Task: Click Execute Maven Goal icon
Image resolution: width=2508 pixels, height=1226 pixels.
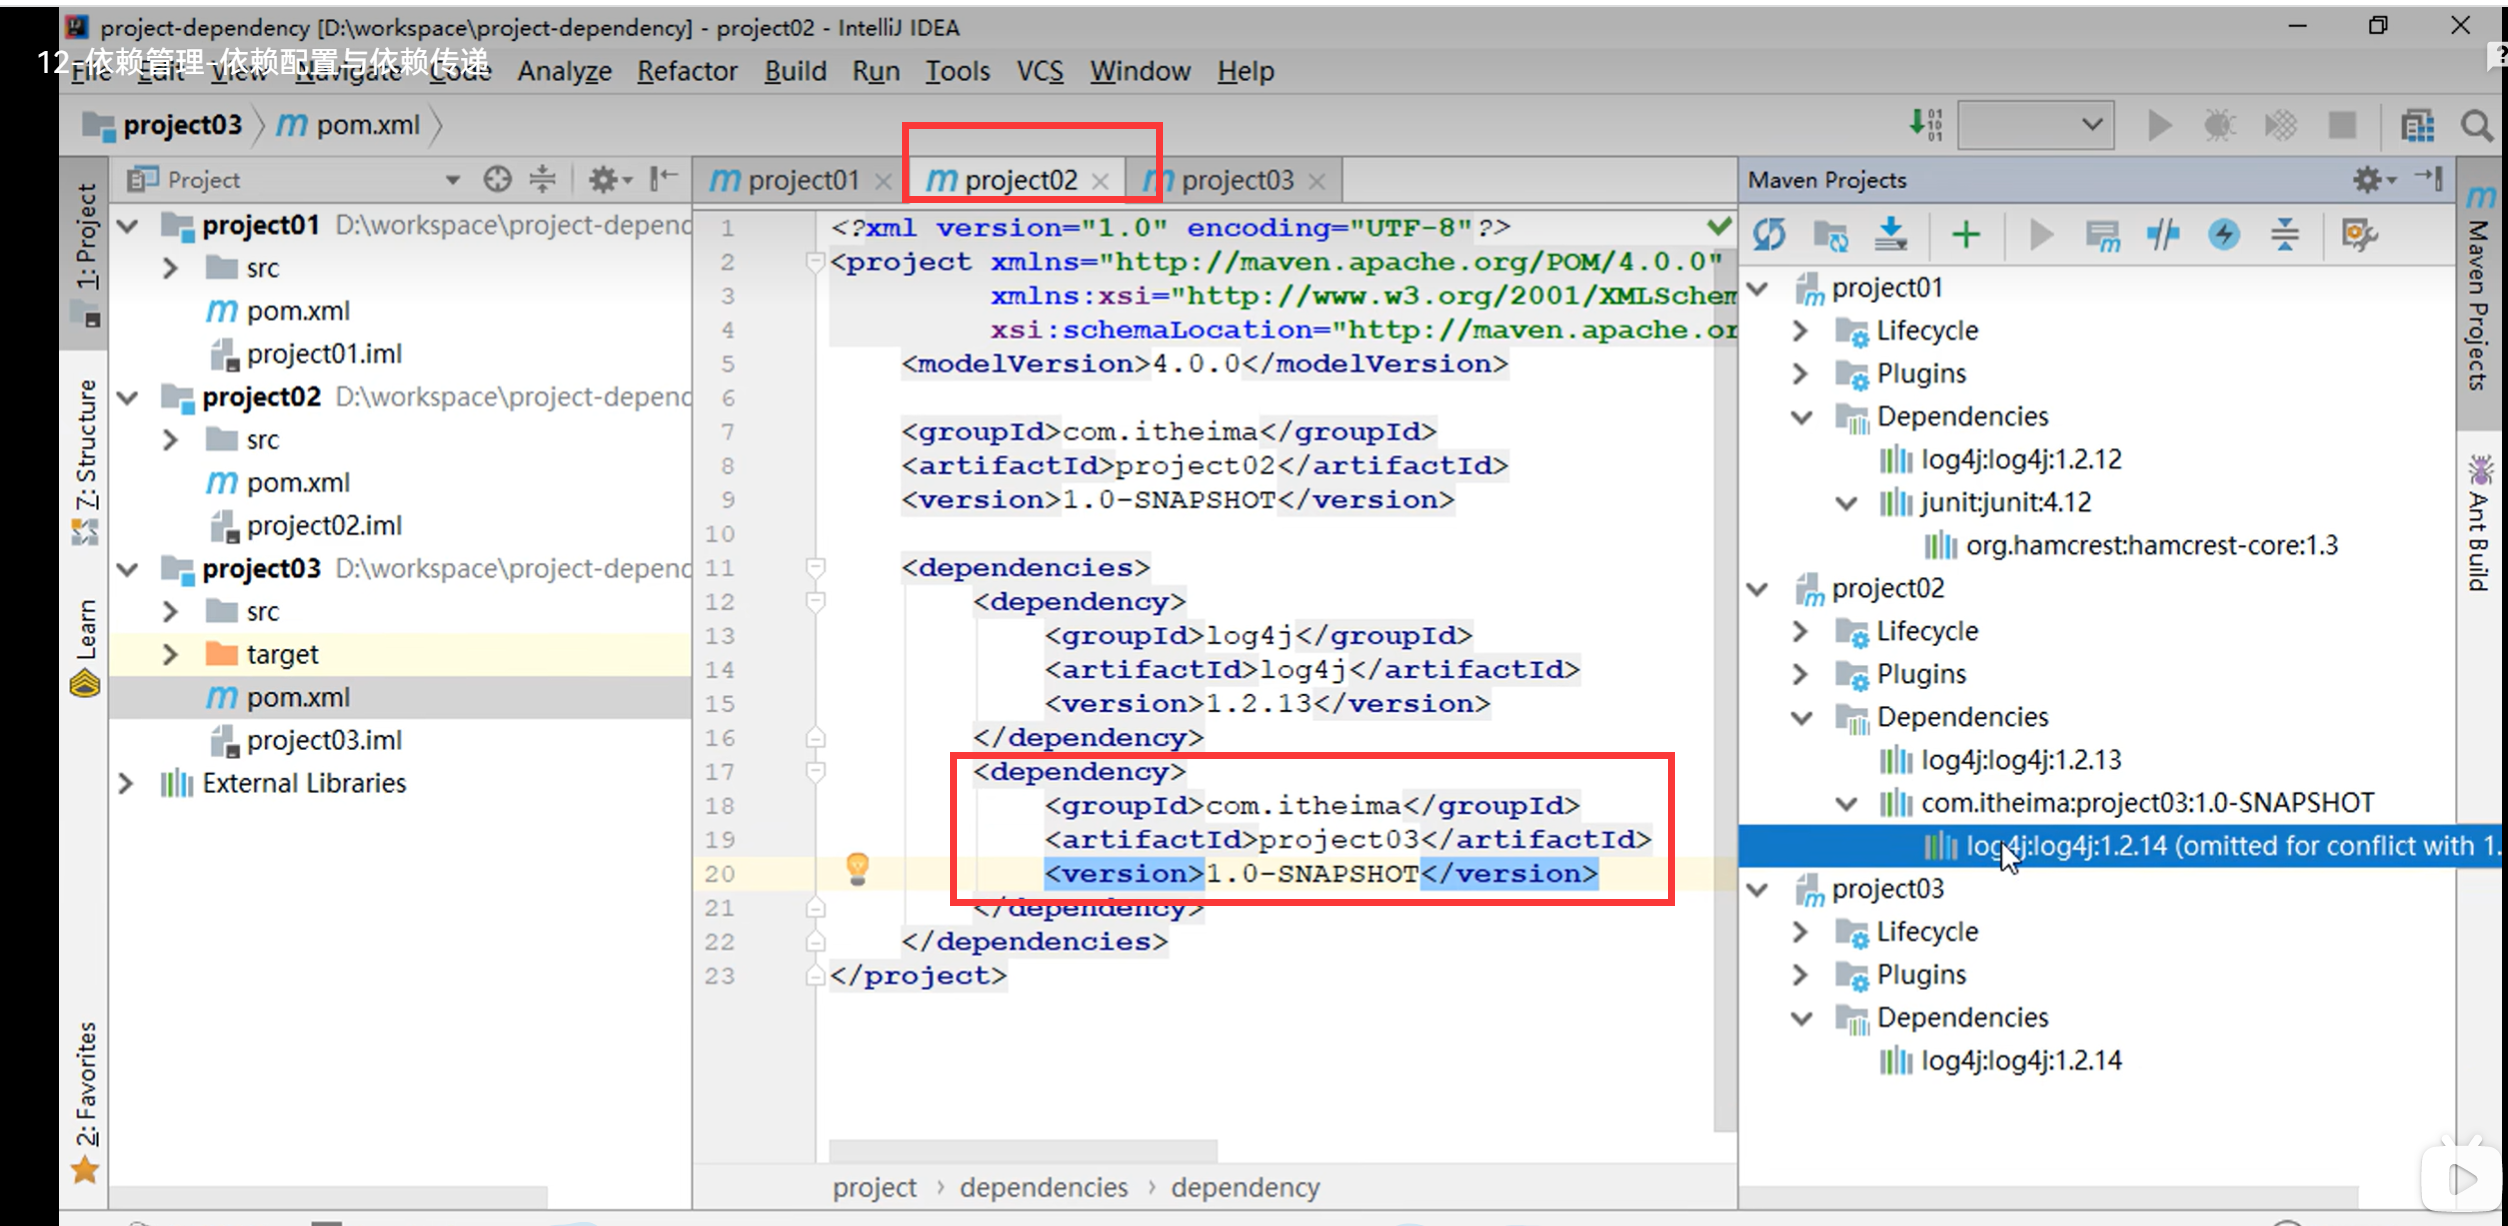Action: click(x=2102, y=236)
